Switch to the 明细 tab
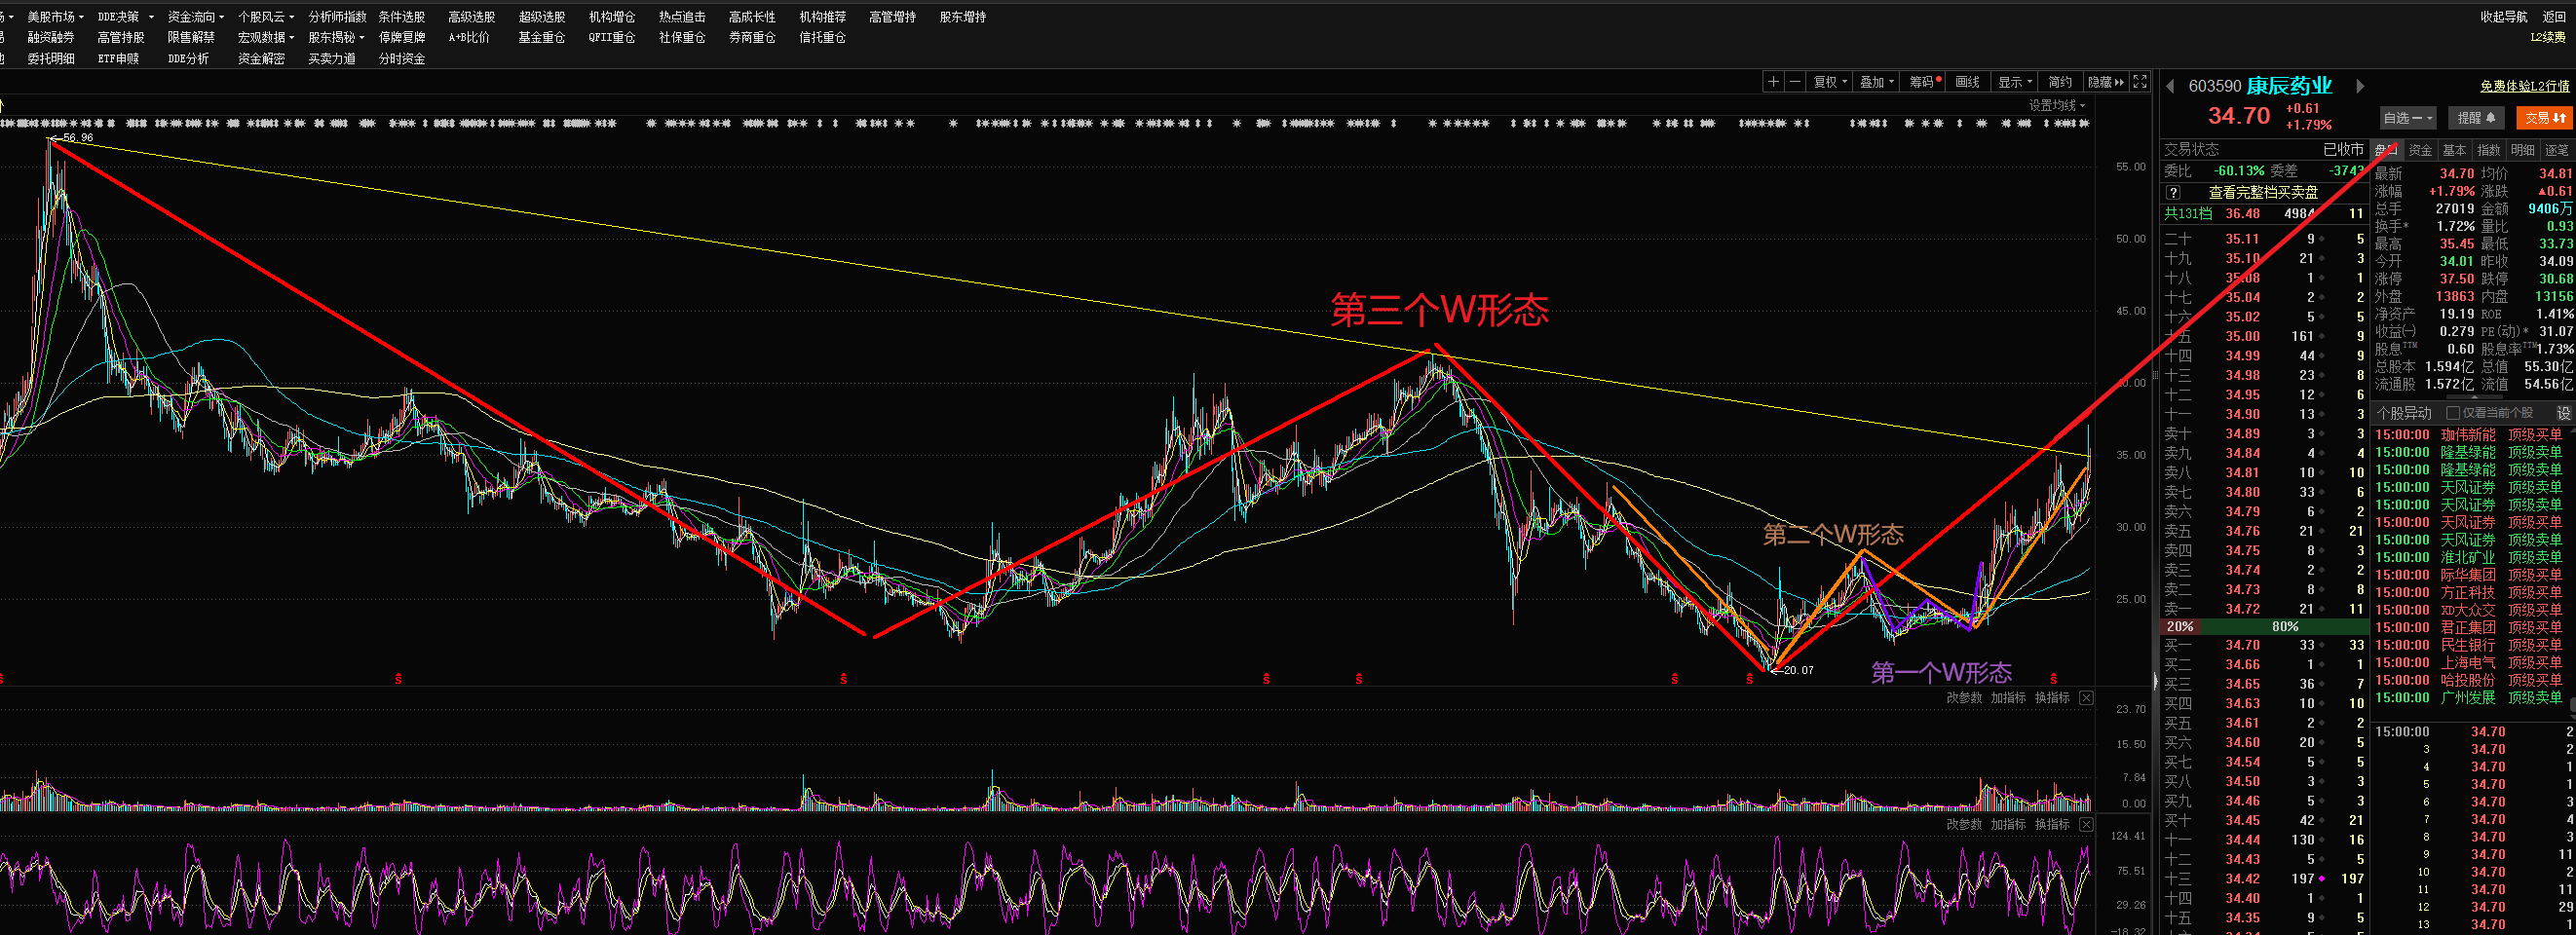The width and height of the screenshot is (2576, 935). pos(2523,150)
